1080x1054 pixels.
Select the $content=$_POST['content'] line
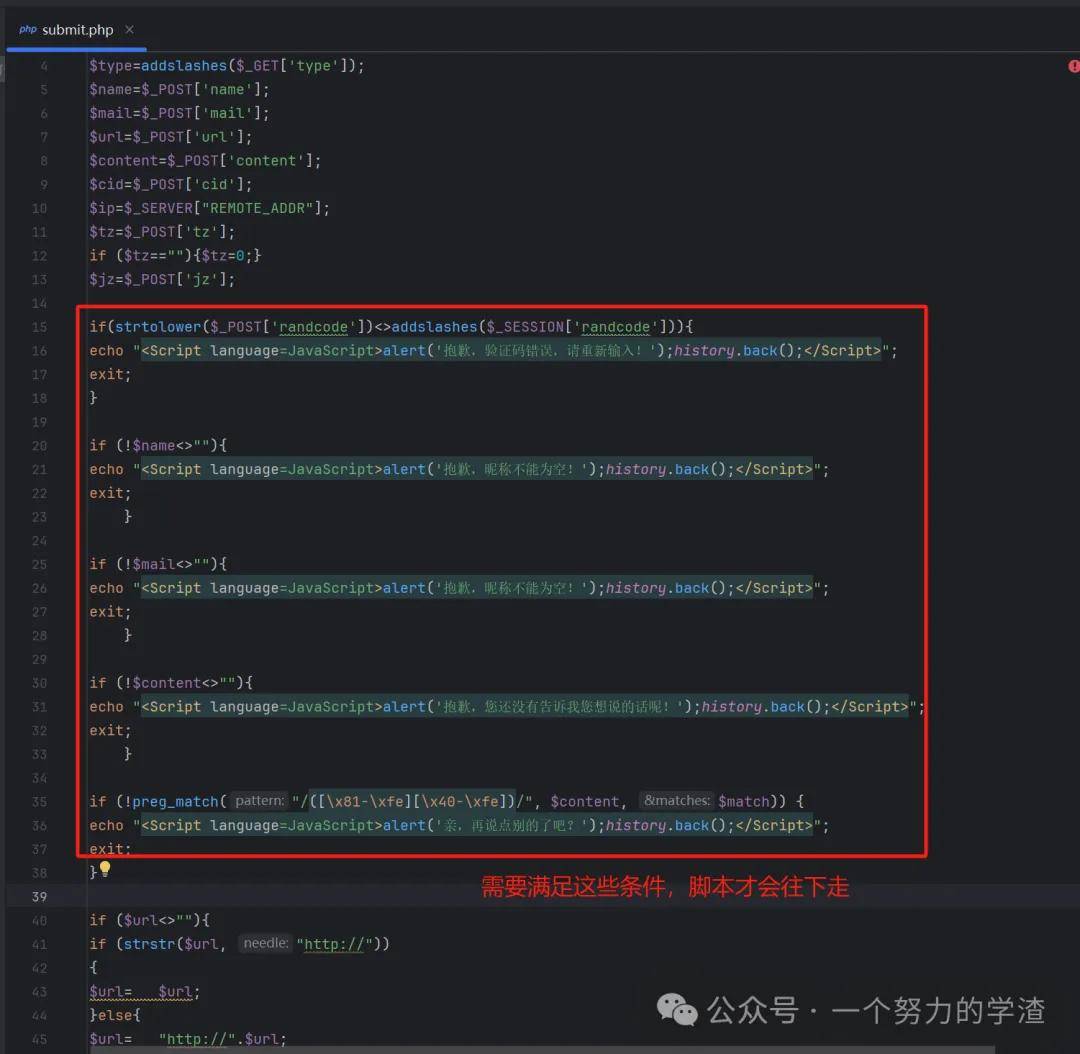click(x=205, y=161)
